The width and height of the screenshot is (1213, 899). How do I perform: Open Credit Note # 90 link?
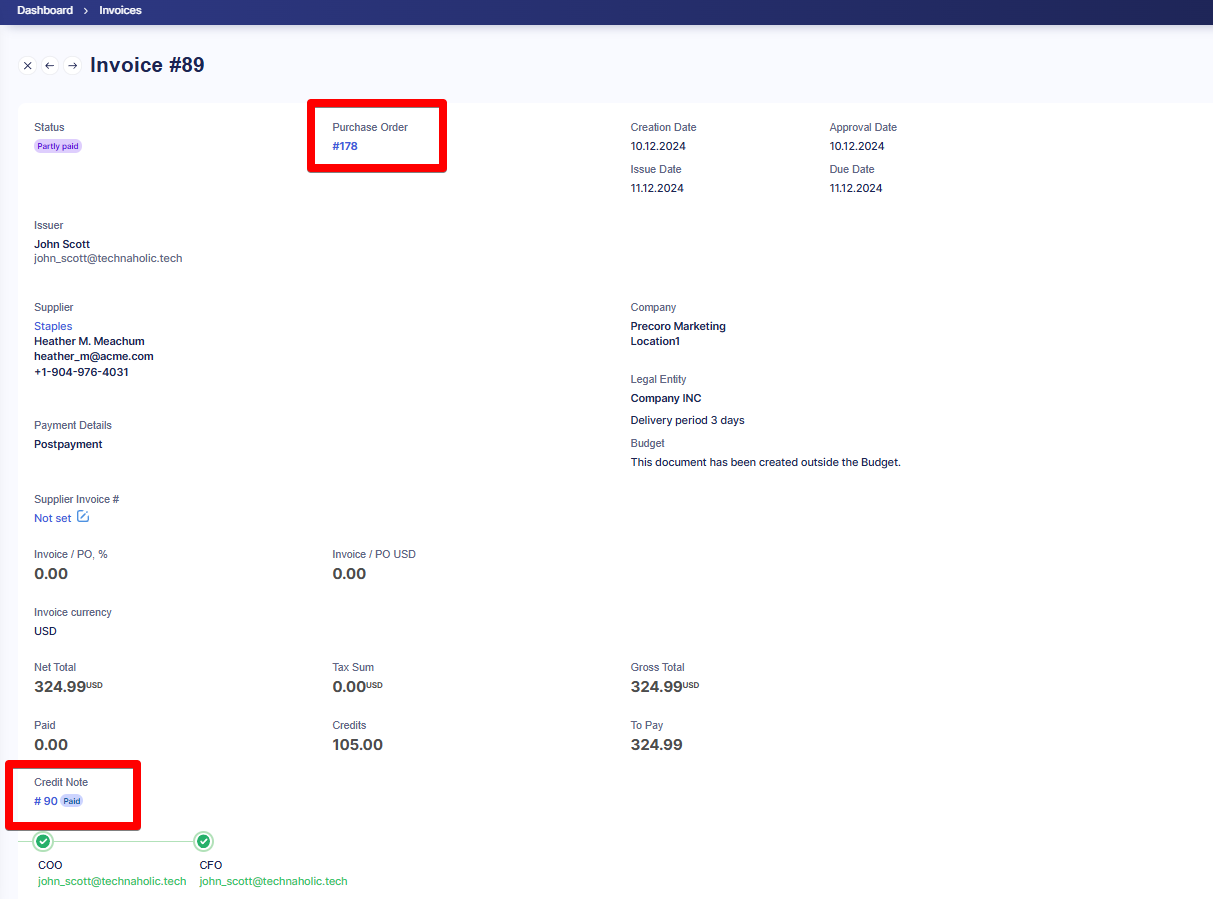pyautogui.click(x=46, y=801)
